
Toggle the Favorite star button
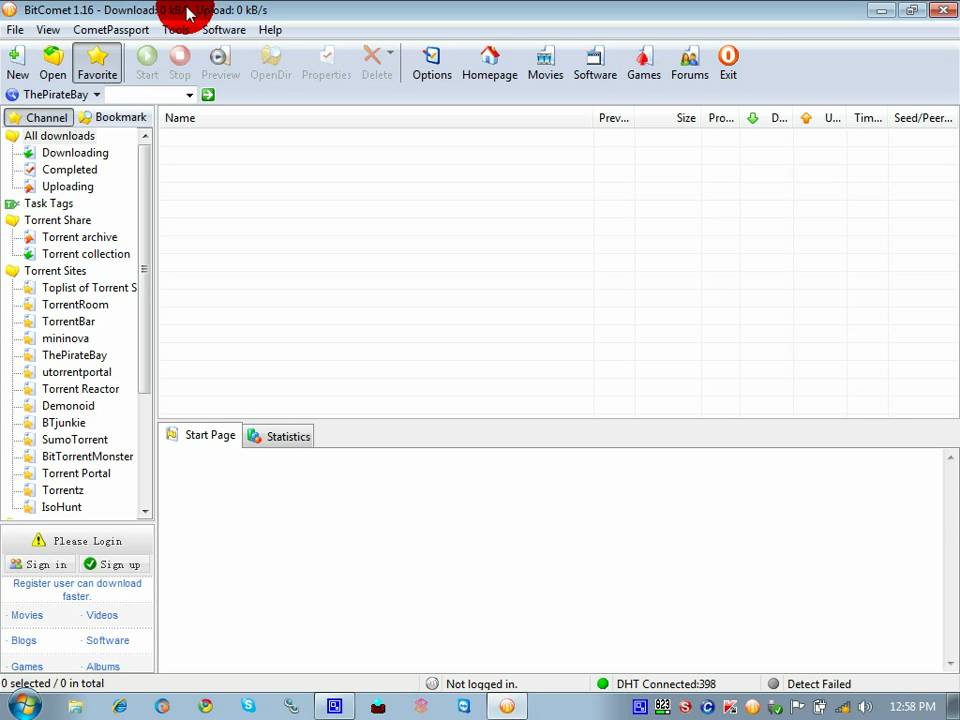pyautogui.click(x=97, y=63)
